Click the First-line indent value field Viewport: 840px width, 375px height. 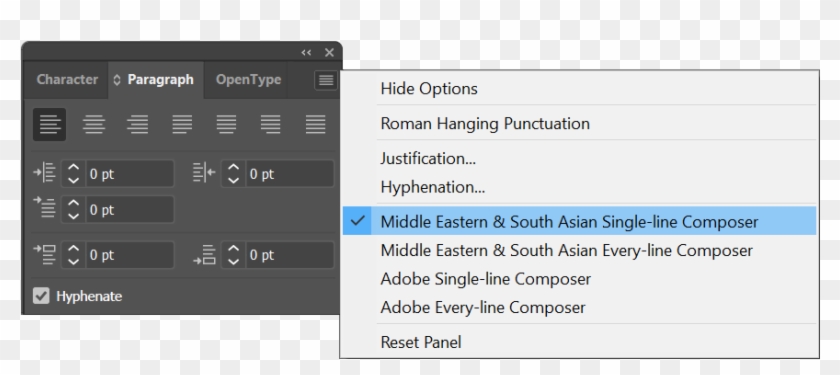pyautogui.click(x=130, y=209)
